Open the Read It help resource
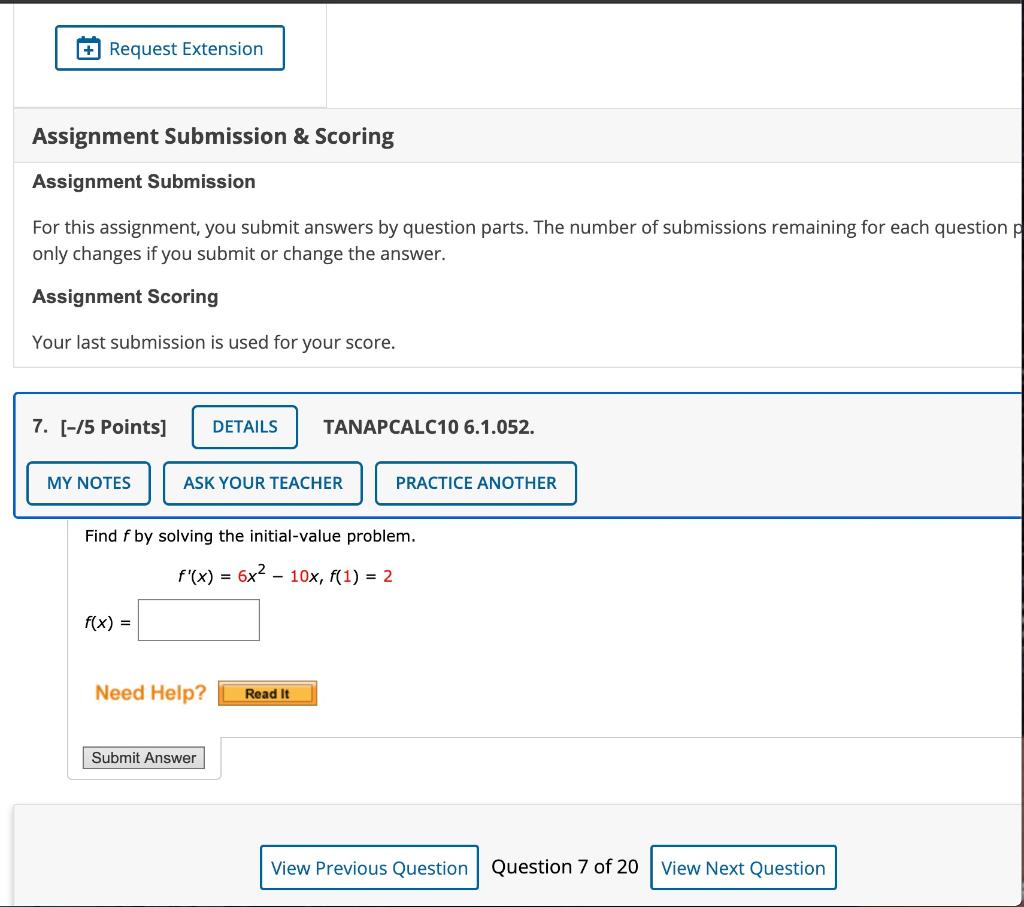 267,692
